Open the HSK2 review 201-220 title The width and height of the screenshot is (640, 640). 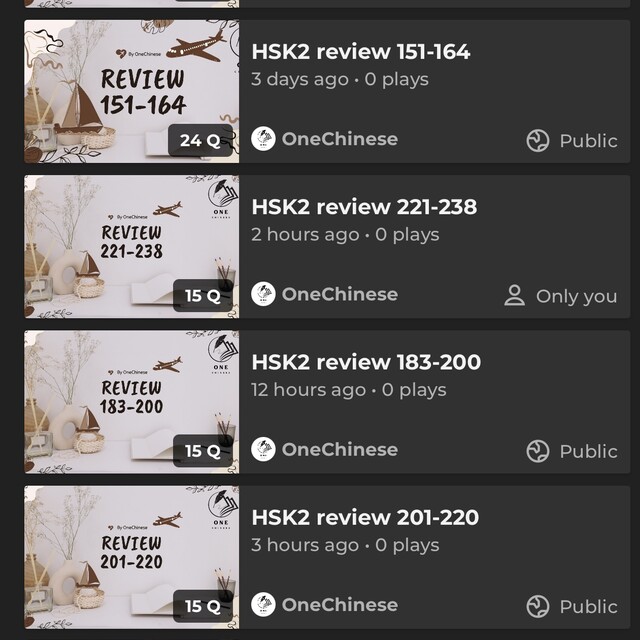[365, 518]
